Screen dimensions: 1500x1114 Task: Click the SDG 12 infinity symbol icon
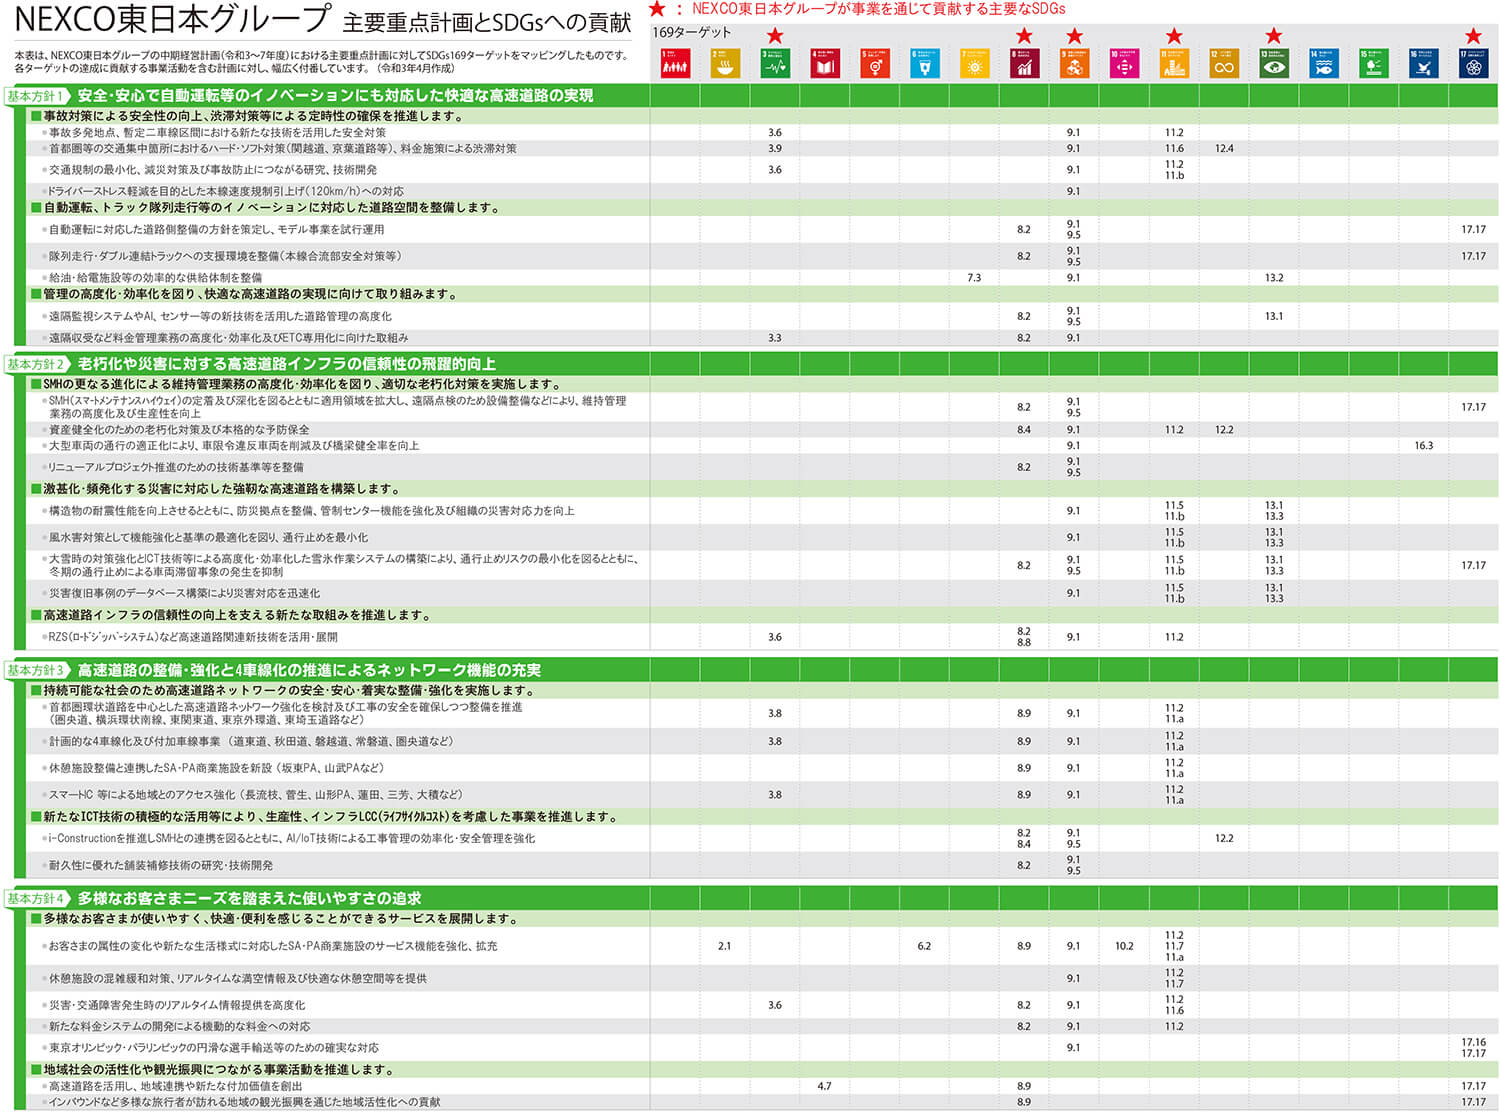1224,62
